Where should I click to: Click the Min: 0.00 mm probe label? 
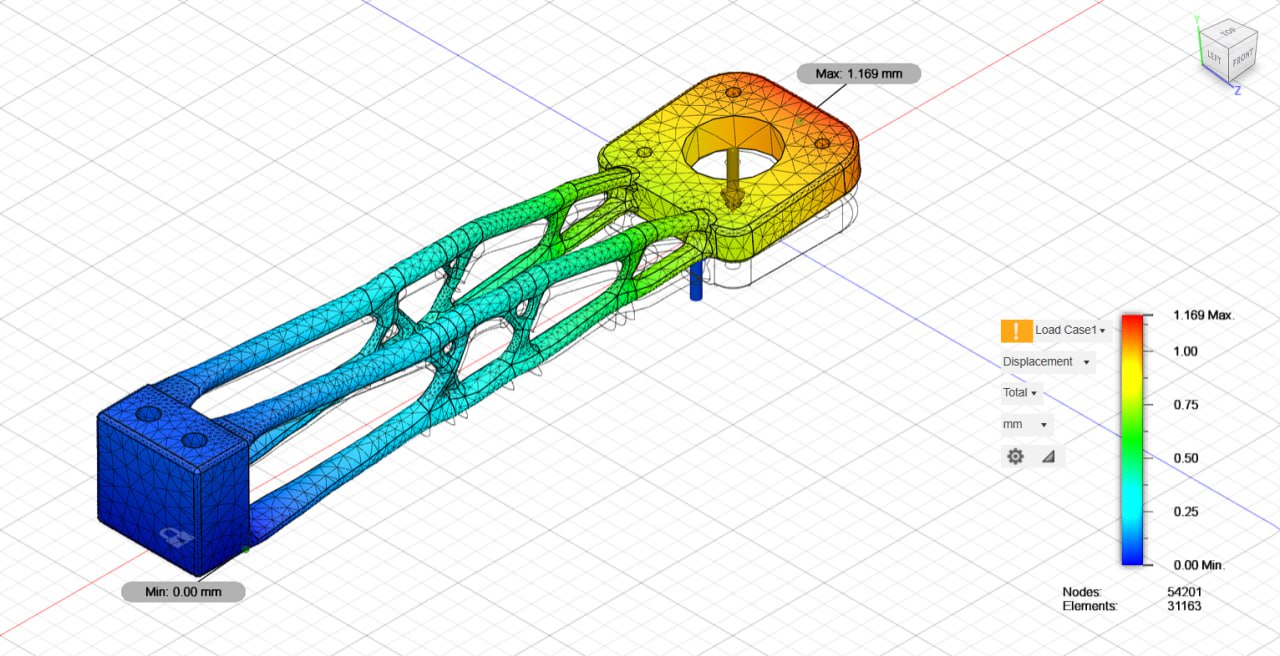[x=183, y=591]
